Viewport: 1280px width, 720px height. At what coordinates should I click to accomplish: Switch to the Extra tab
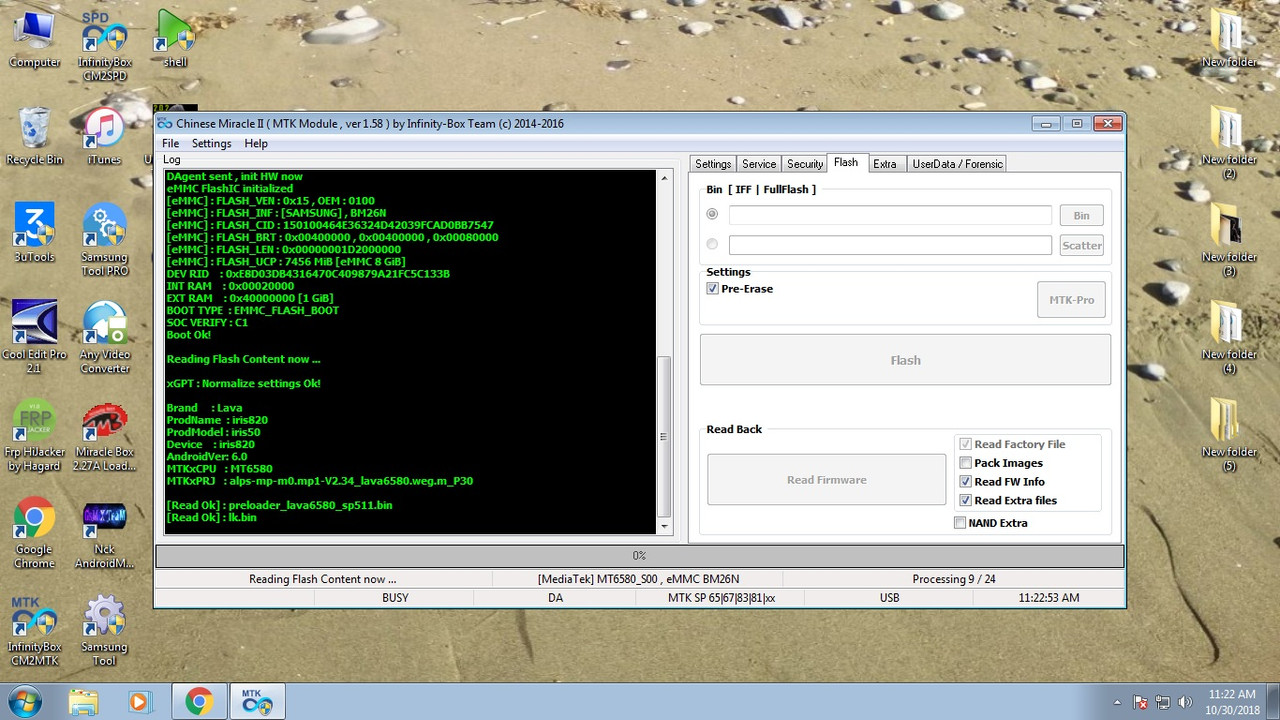(885, 164)
